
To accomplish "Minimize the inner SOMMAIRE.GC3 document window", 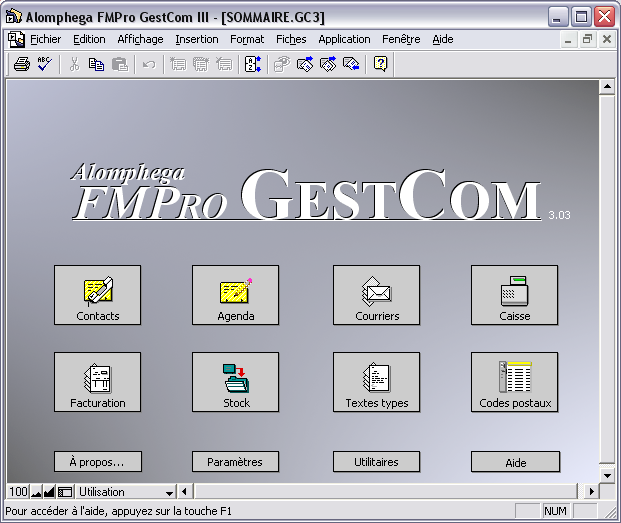I will click(x=568, y=39).
